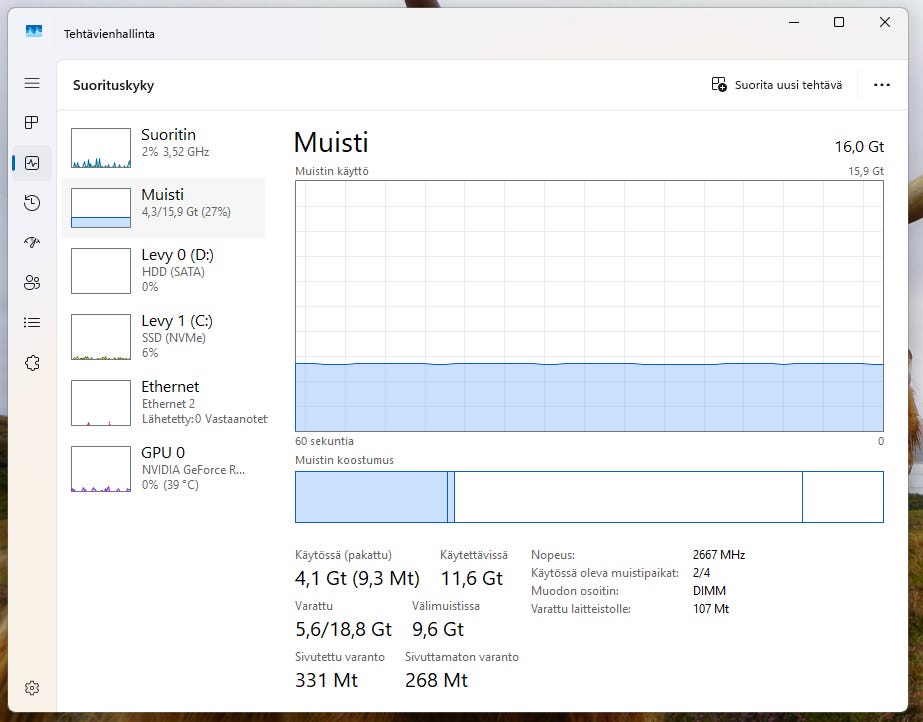
Task: Click the GPU 0 mini graph thumbnail
Action: [101, 468]
